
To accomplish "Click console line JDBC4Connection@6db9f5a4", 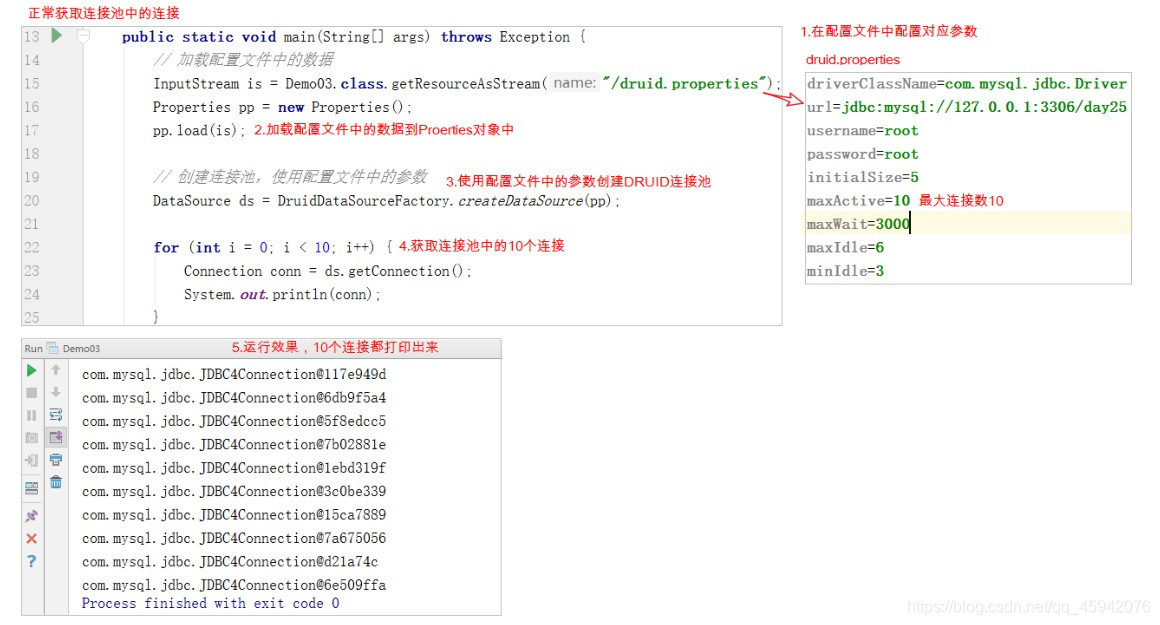I will pos(234,398).
